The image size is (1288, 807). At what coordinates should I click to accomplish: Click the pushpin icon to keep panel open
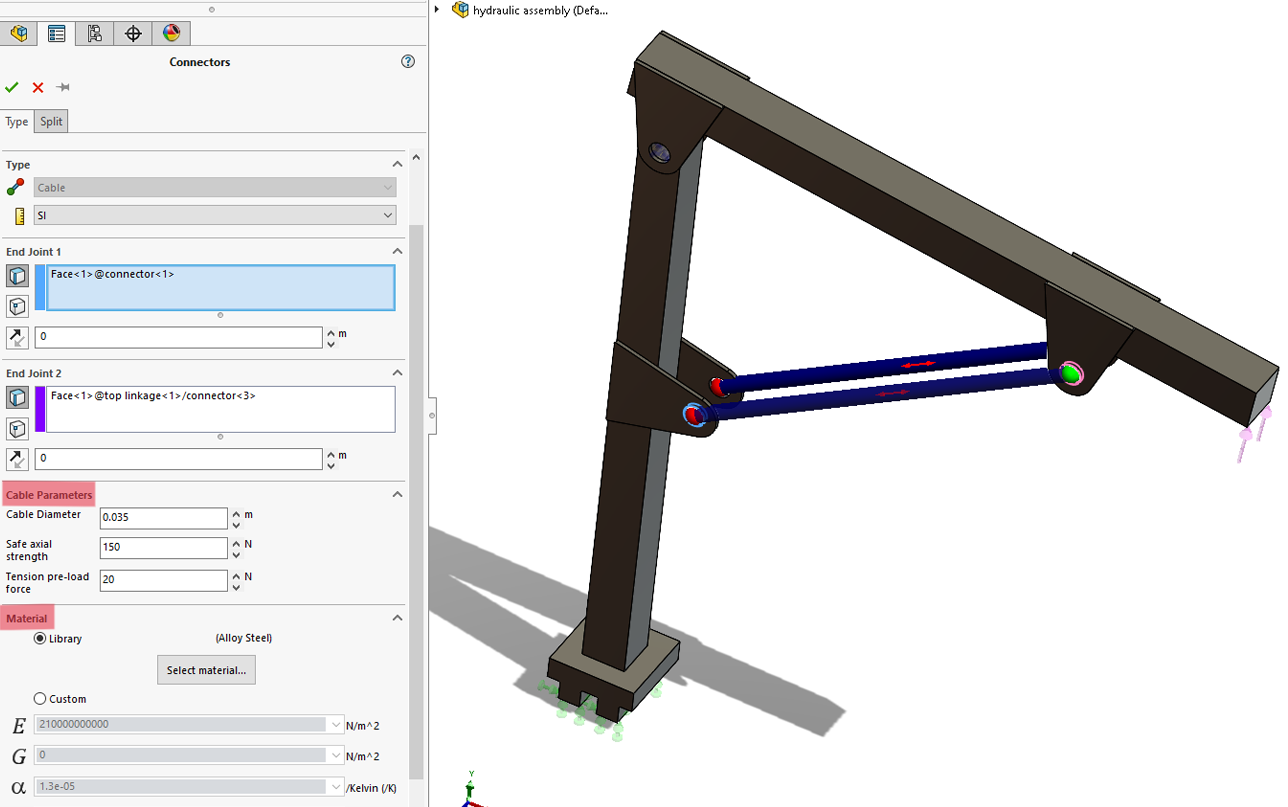click(63, 88)
